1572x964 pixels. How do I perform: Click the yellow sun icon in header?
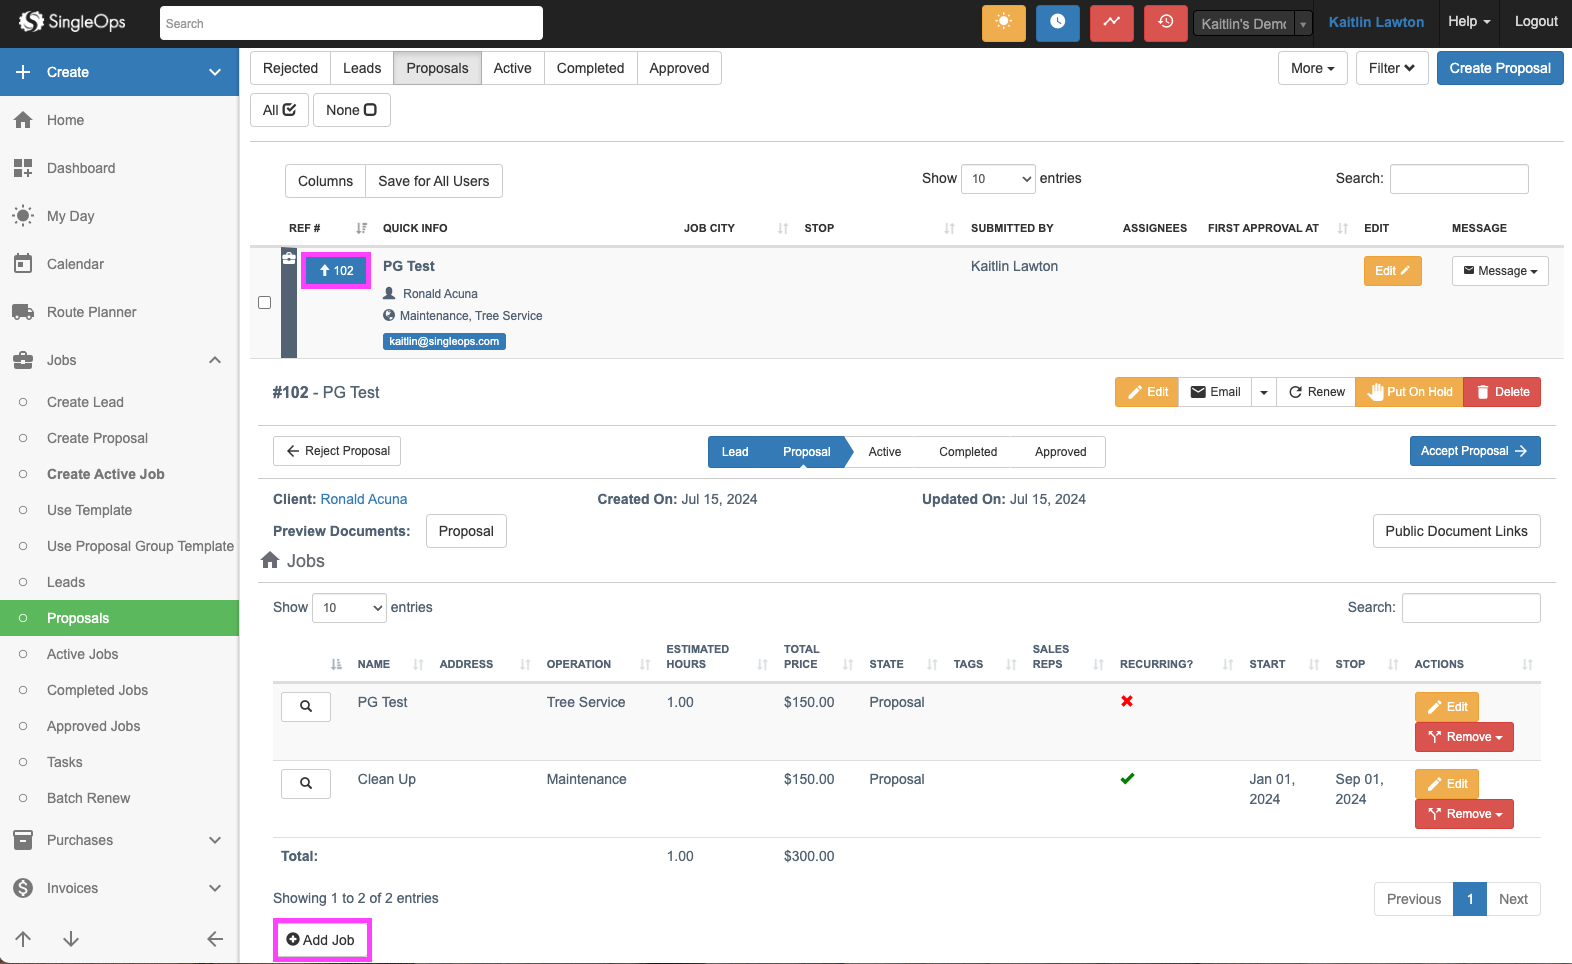pos(1003,22)
